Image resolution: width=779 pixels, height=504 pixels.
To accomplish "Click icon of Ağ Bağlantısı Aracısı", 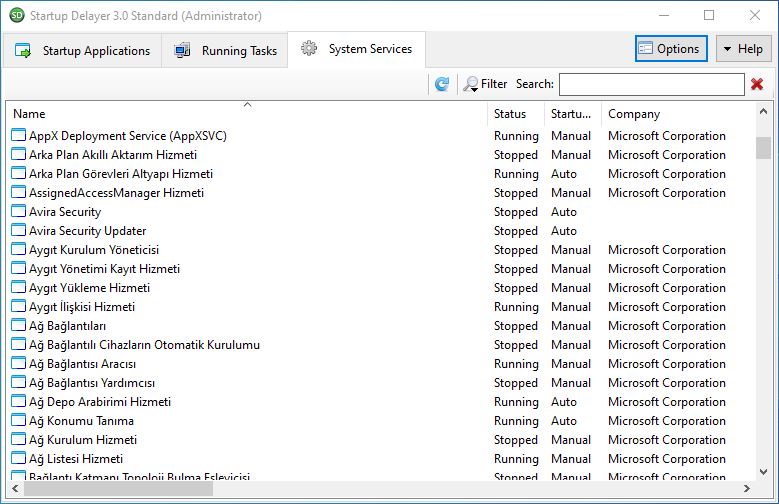I will (18, 363).
